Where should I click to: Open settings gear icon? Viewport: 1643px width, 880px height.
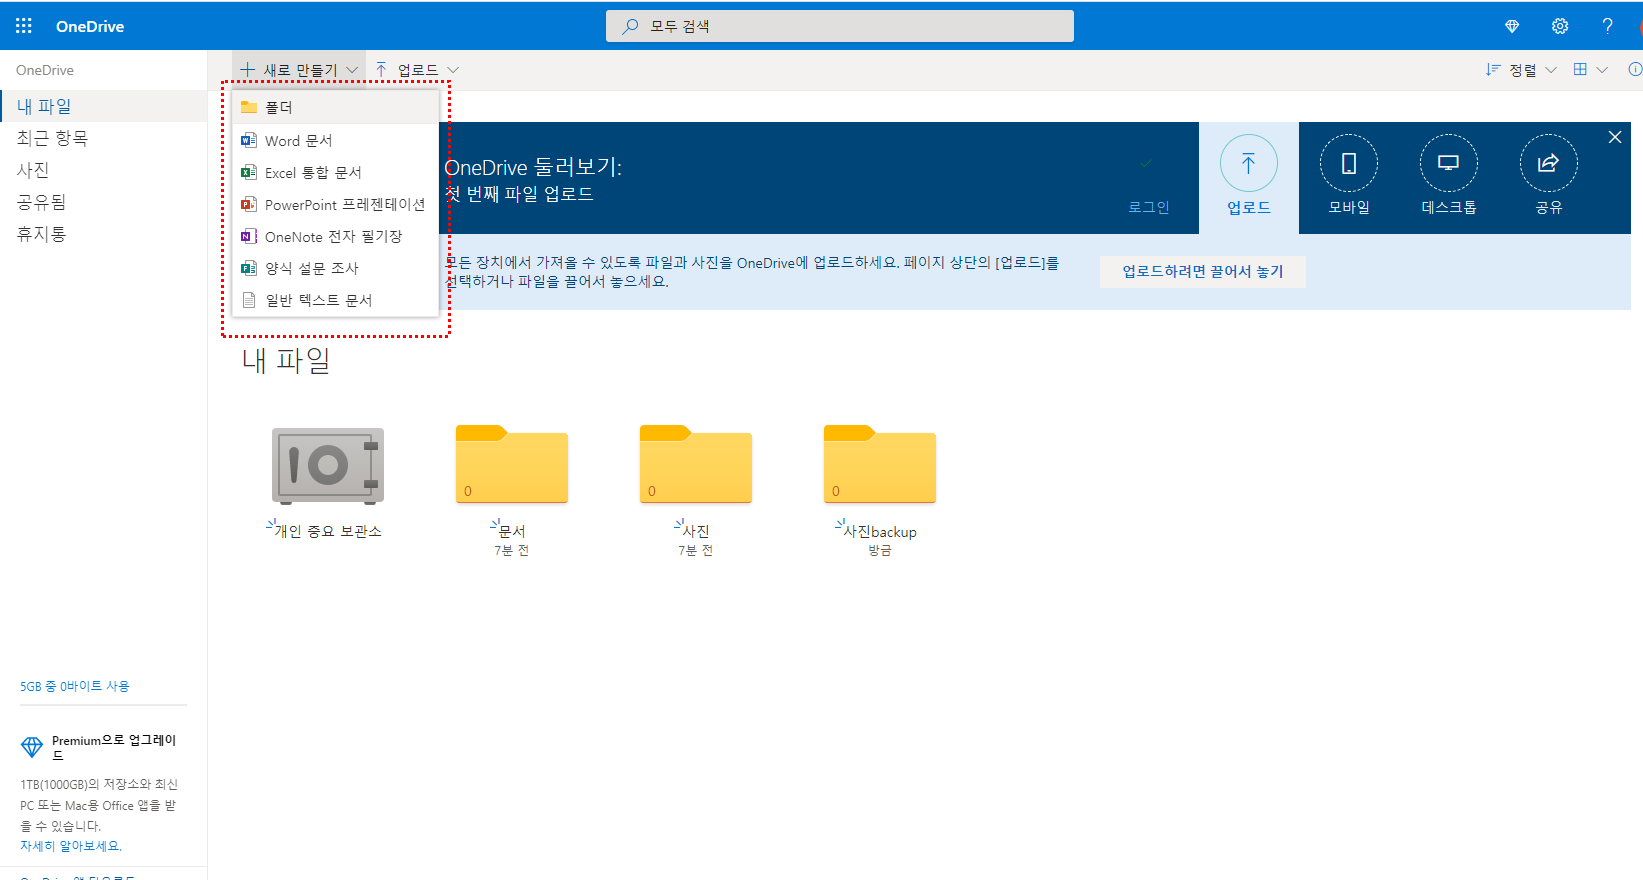[x=1560, y=26]
